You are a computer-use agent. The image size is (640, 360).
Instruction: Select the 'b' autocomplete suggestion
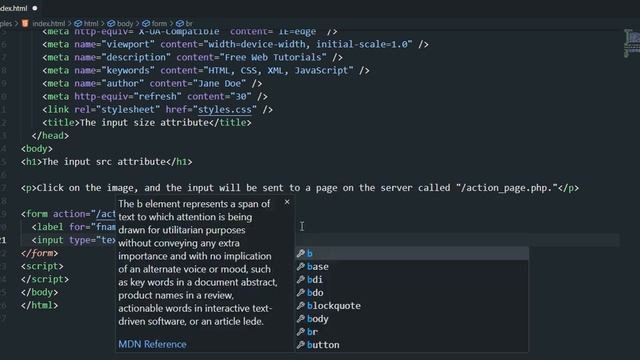click(412, 253)
